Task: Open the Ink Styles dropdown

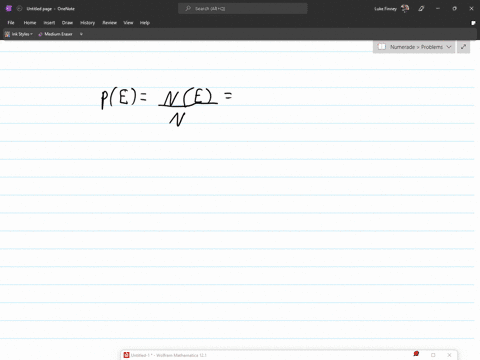Action: pyautogui.click(x=19, y=34)
